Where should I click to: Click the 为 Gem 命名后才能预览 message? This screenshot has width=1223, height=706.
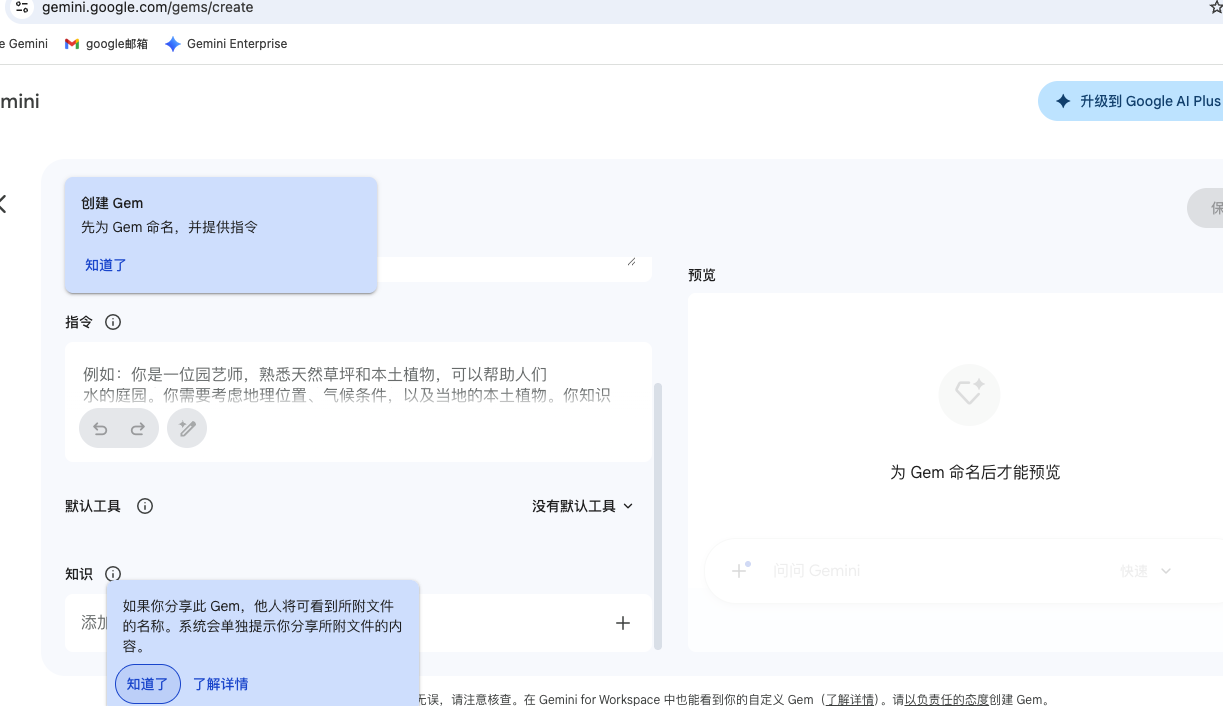[975, 472]
